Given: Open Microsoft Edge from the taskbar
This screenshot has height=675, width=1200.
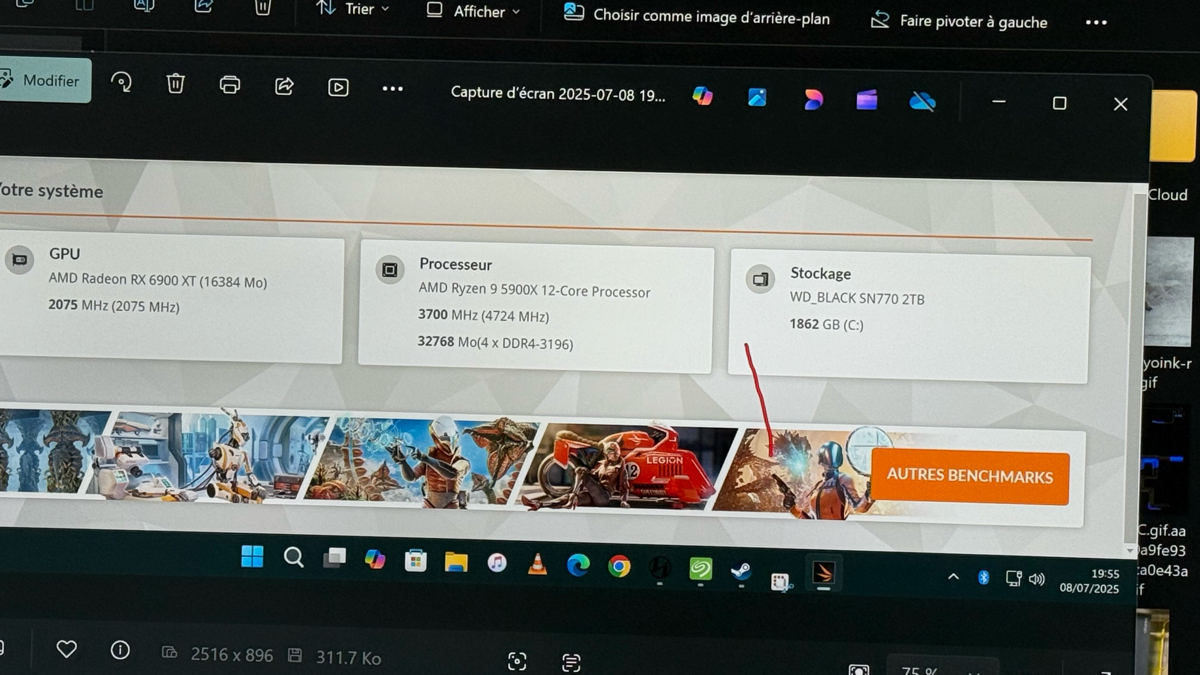Looking at the screenshot, I should coord(578,566).
